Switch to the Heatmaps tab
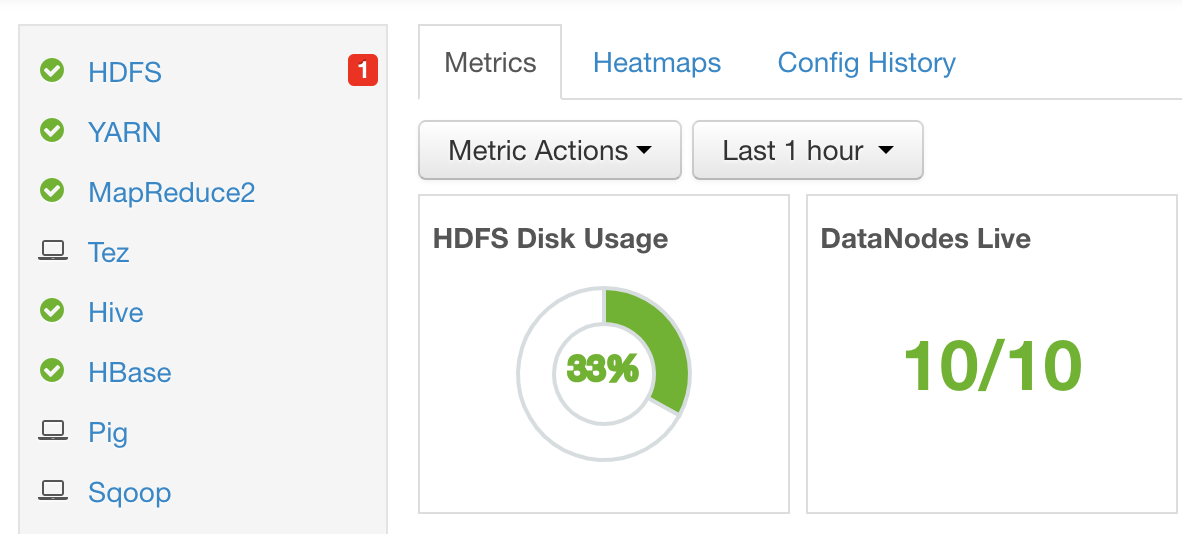 (657, 63)
